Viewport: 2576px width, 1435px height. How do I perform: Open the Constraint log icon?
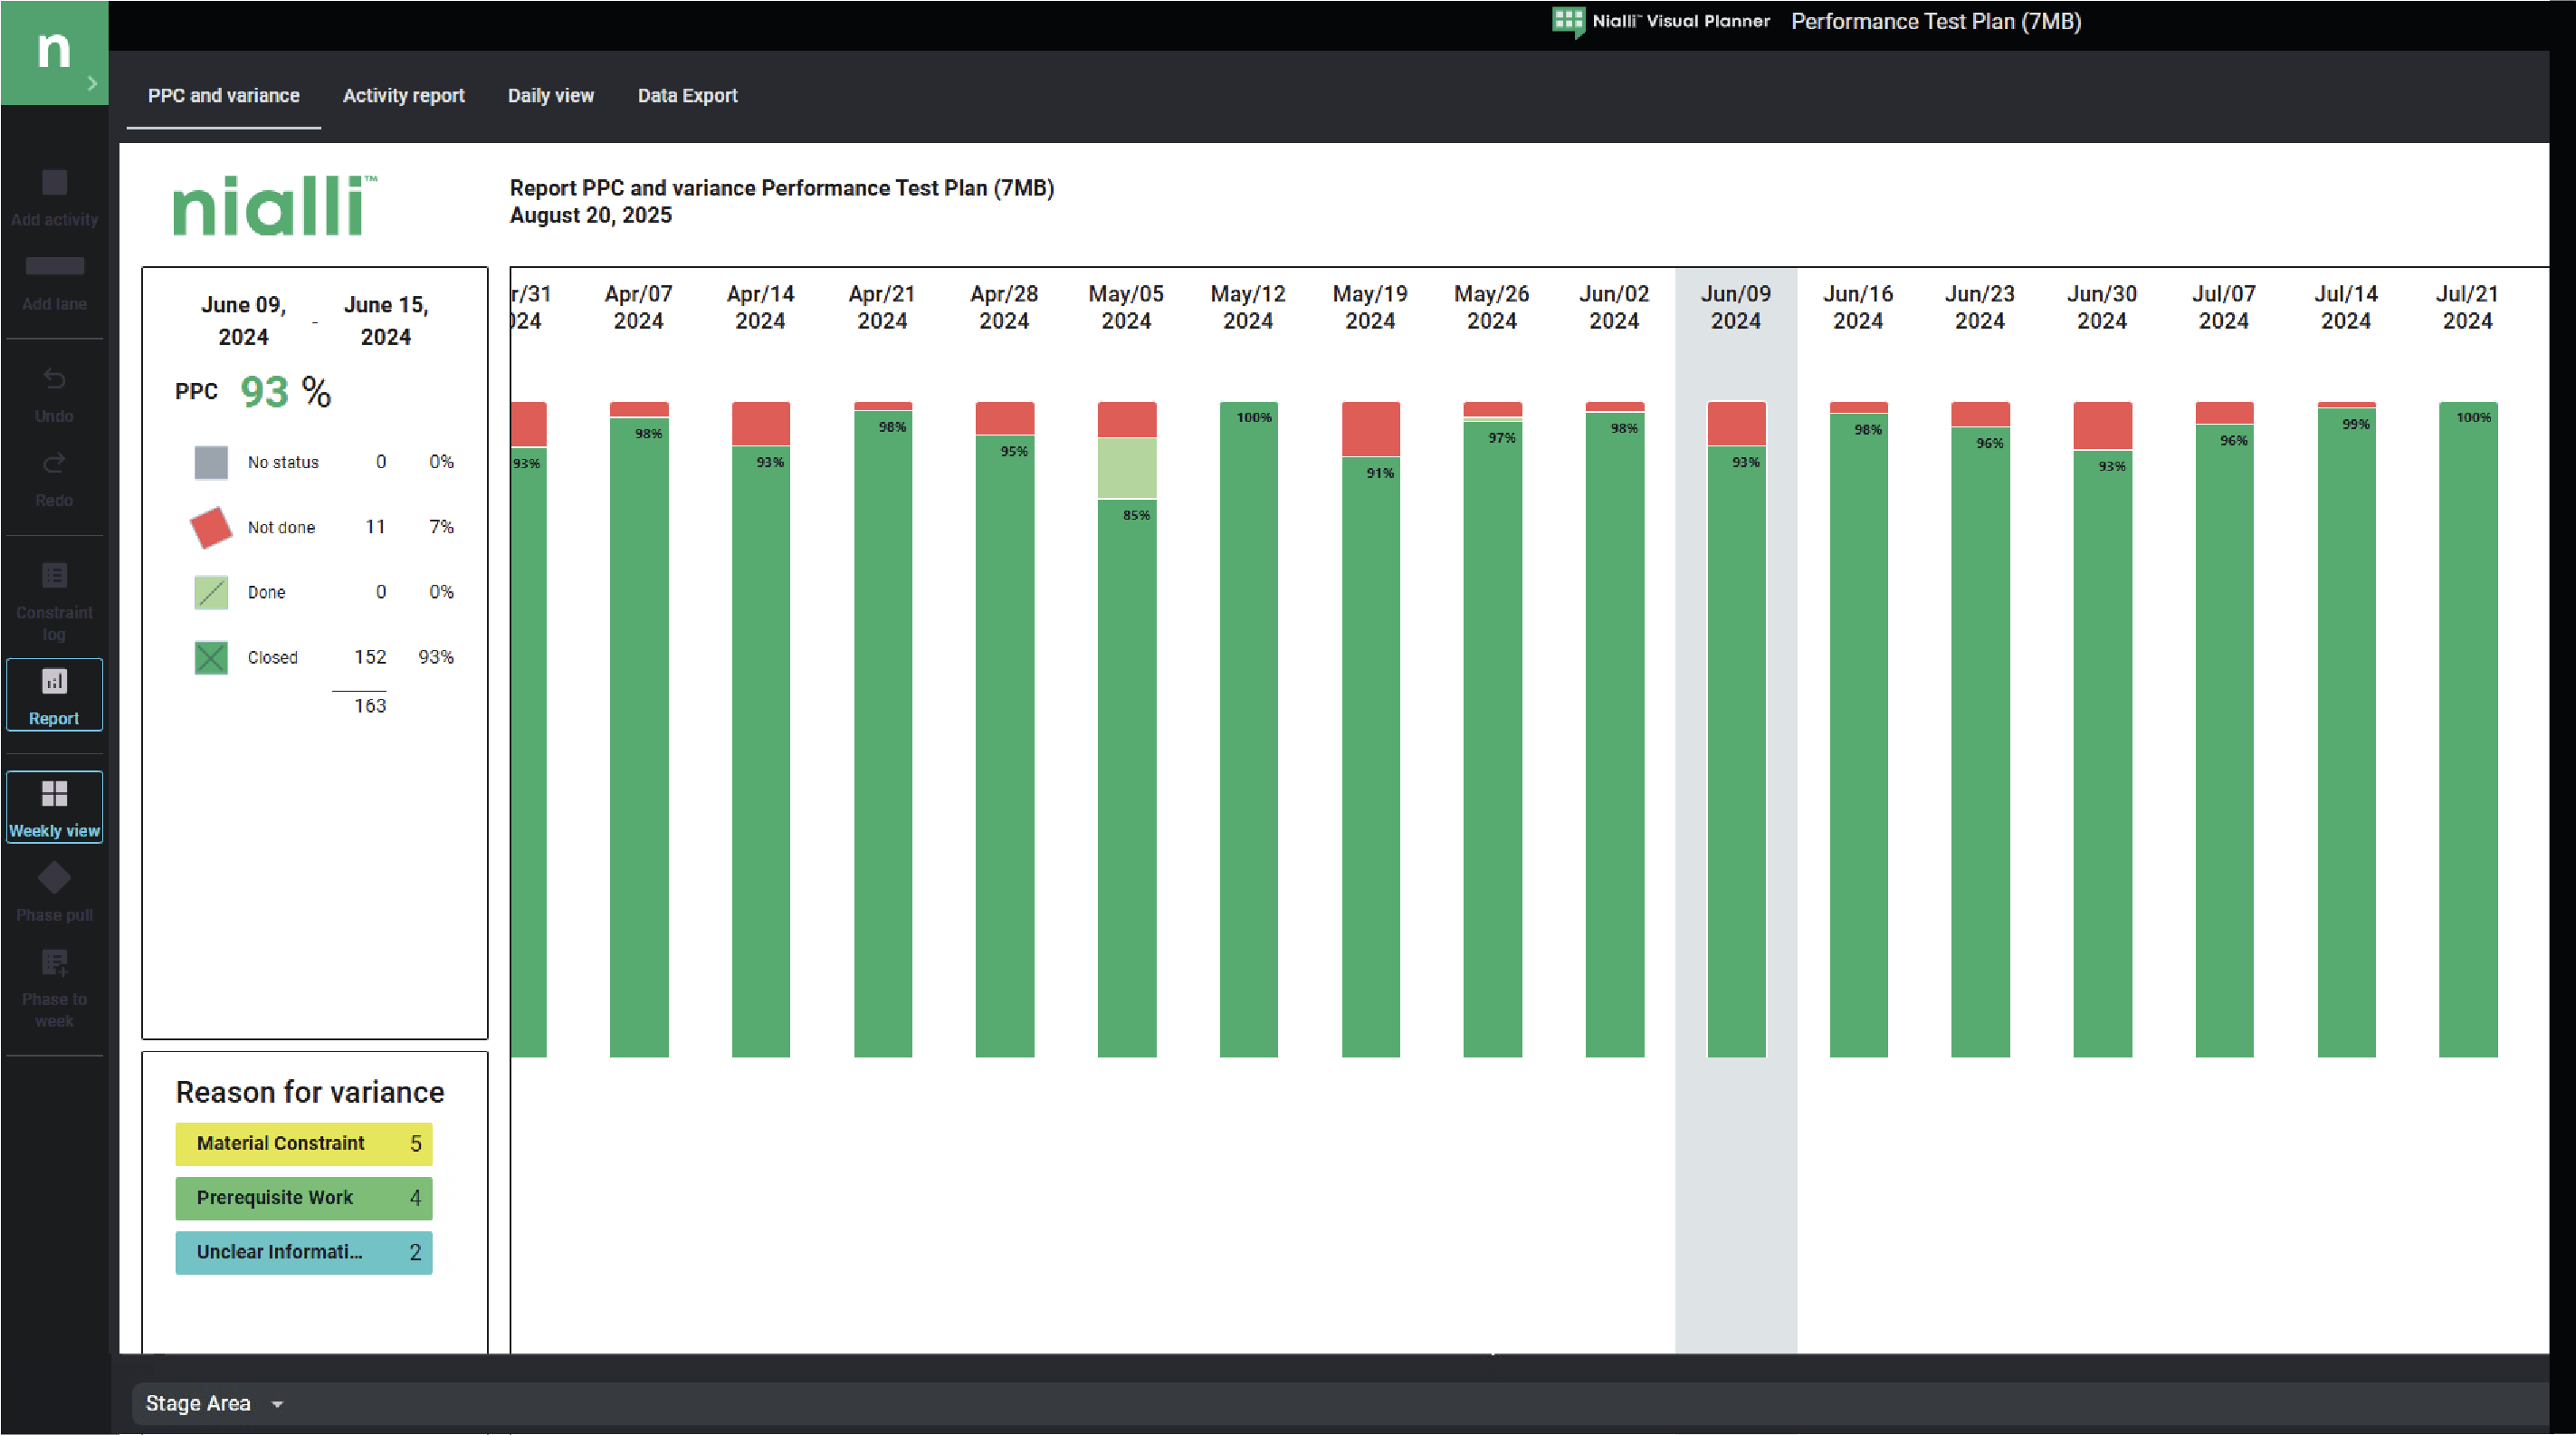pyautogui.click(x=54, y=576)
